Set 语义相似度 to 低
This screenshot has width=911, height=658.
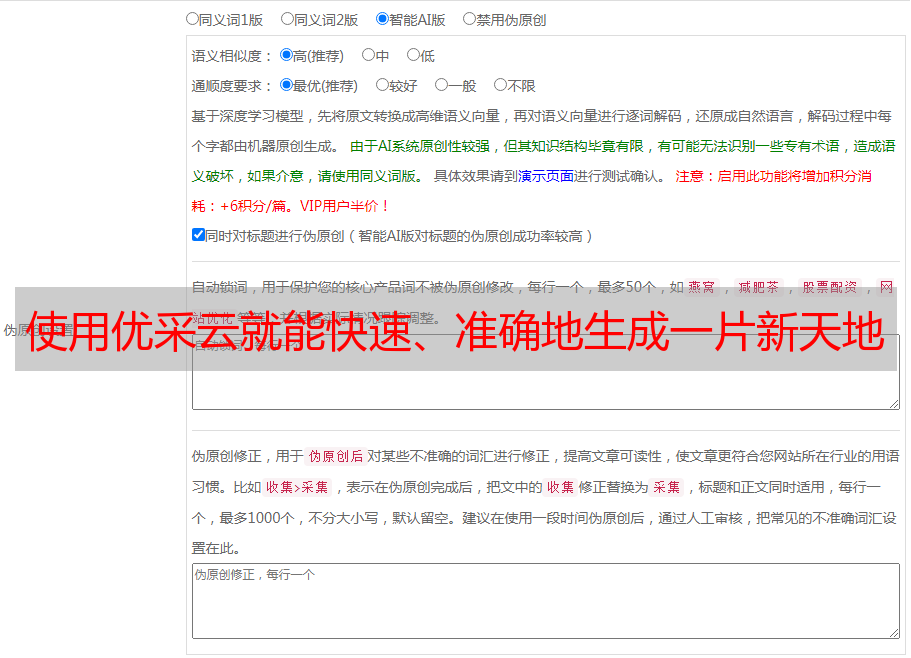[x=413, y=55]
